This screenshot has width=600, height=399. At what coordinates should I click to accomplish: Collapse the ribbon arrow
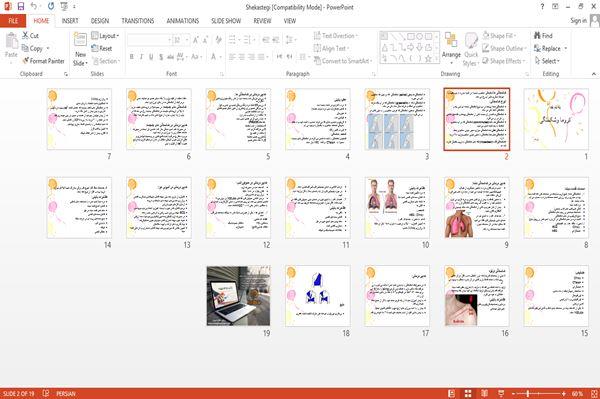pyautogui.click(x=594, y=74)
